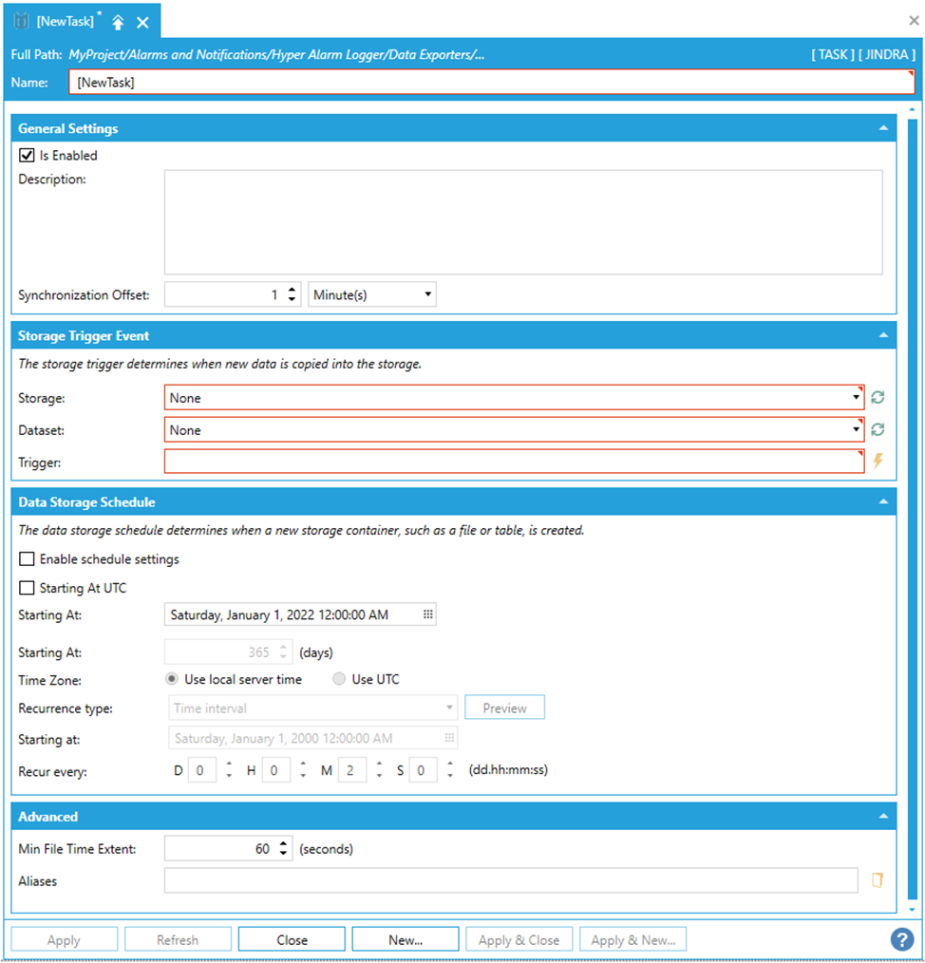This screenshot has width=925, height=963.
Task: Click the [ TASK ] [ JINDRA ] label
Action: [x=863, y=55]
